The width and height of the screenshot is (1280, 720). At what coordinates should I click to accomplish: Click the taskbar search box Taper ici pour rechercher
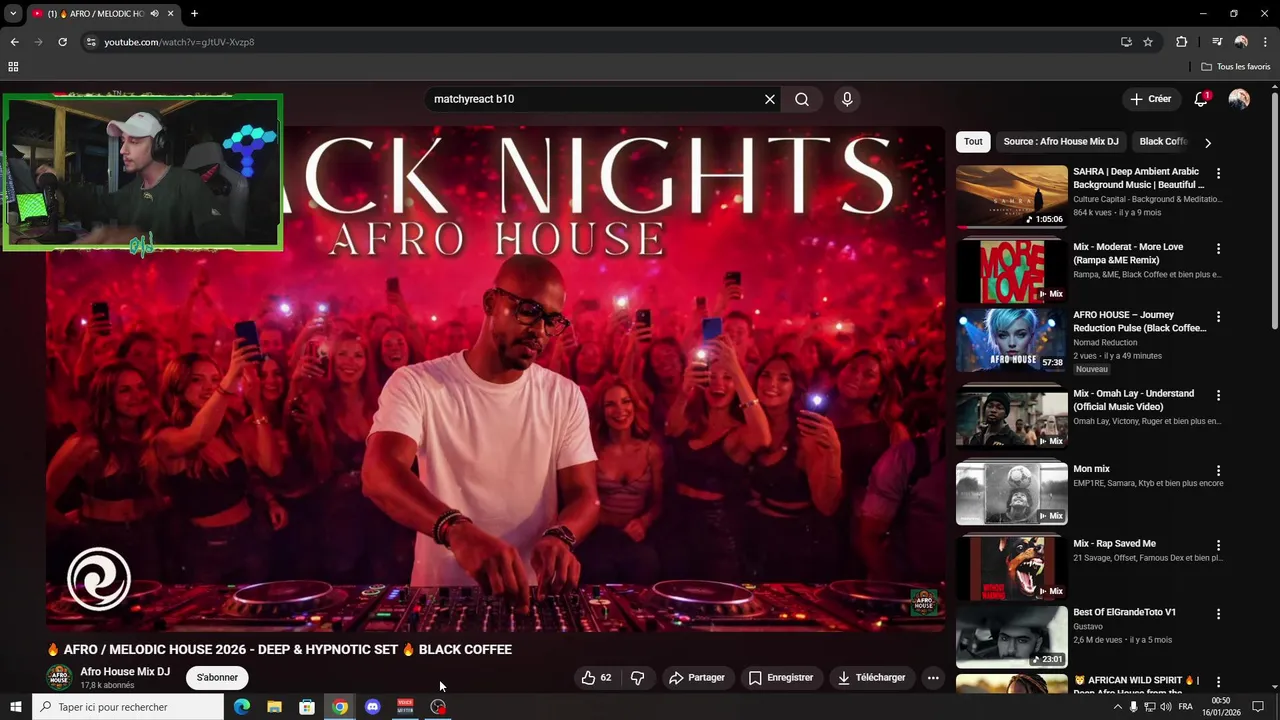127,707
